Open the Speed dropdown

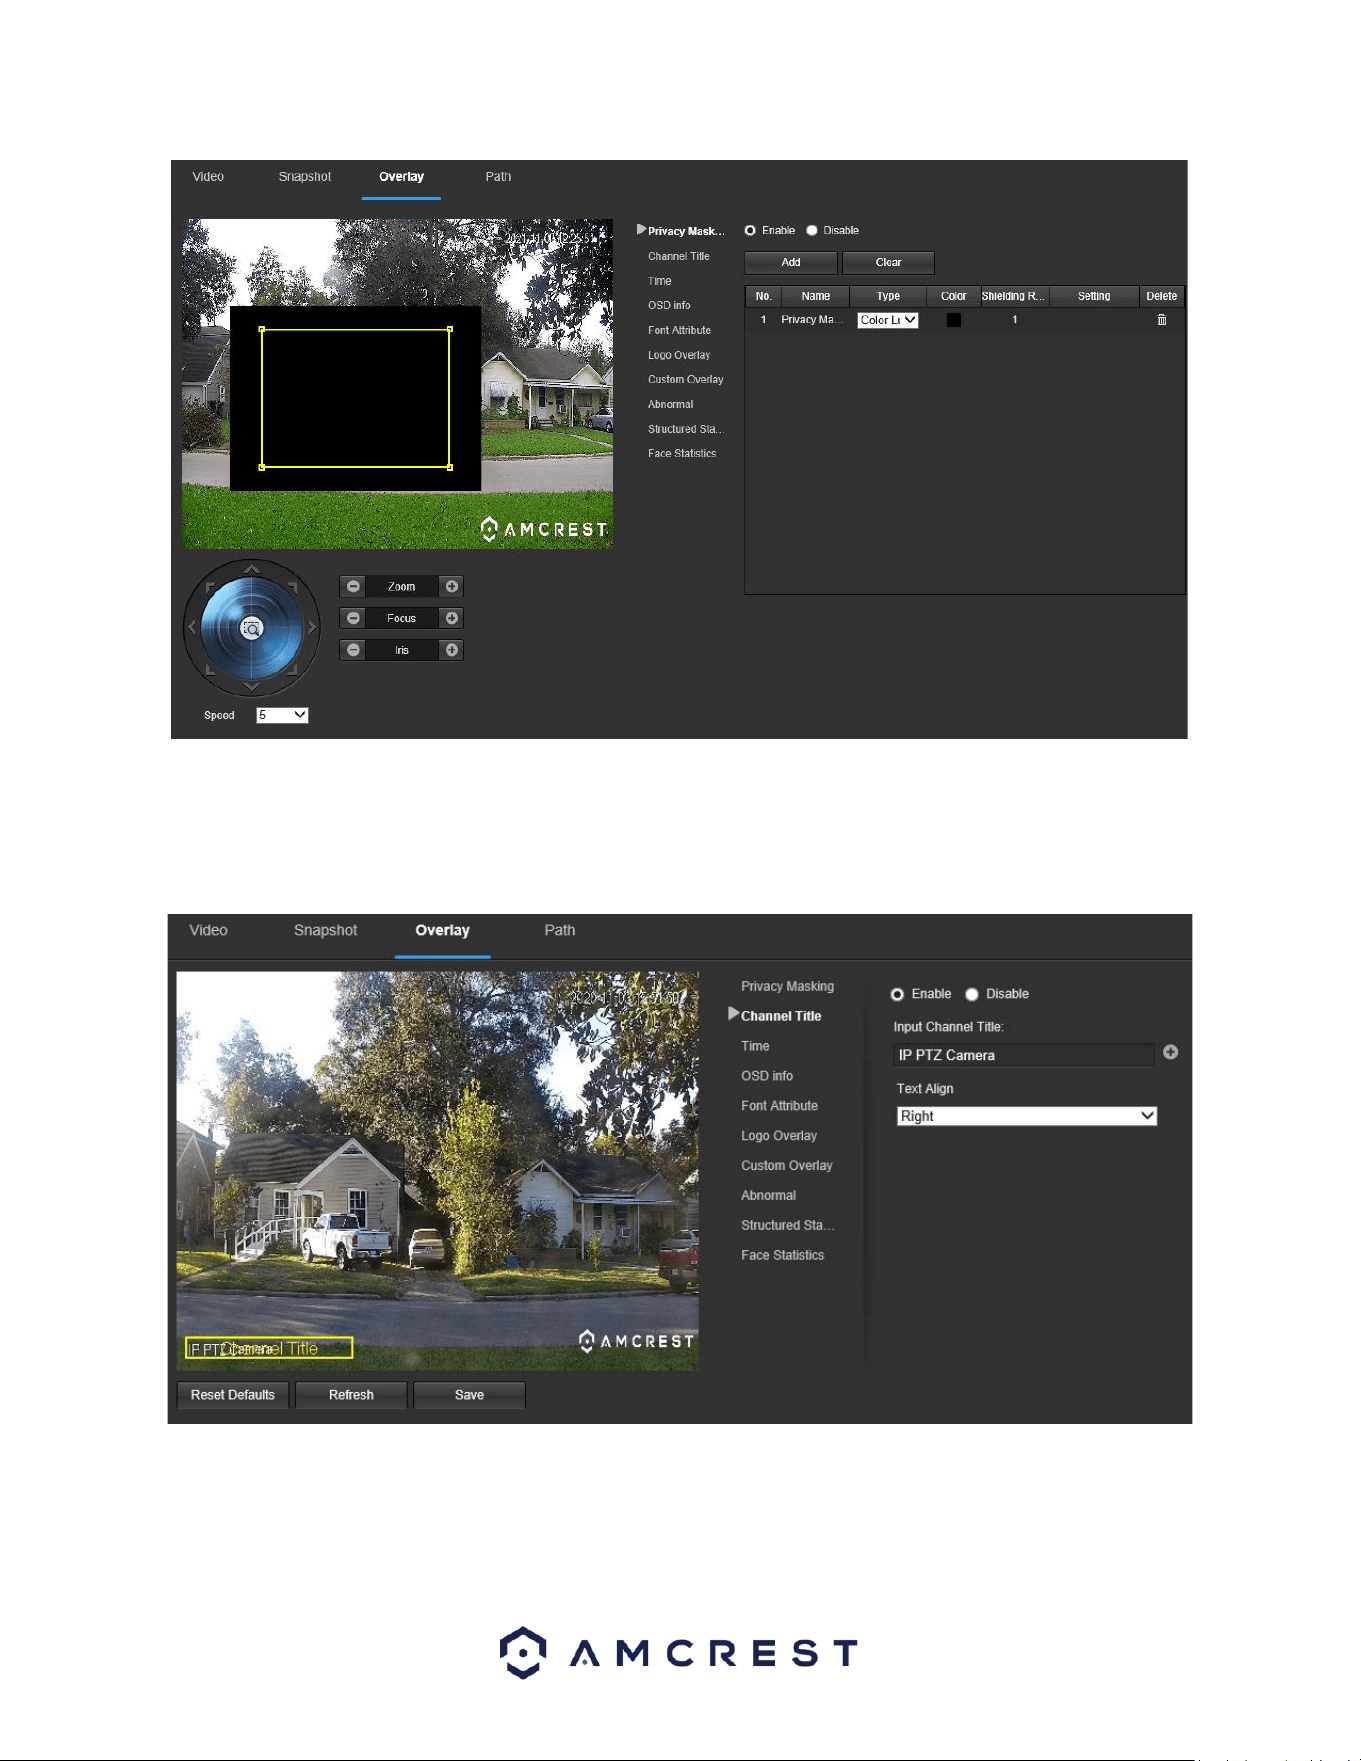(x=282, y=715)
